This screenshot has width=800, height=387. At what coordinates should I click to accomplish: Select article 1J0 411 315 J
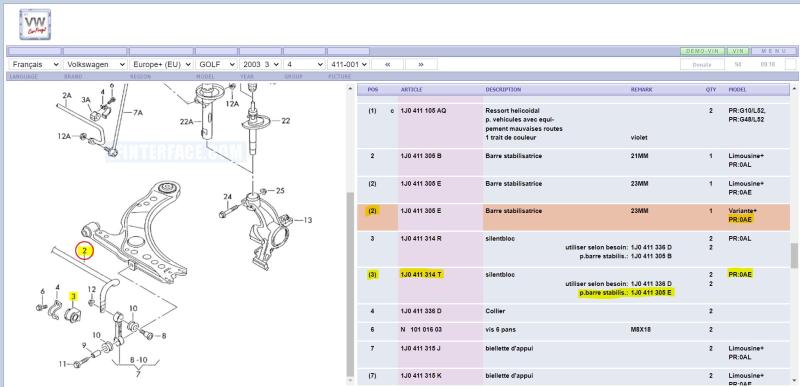(421, 349)
